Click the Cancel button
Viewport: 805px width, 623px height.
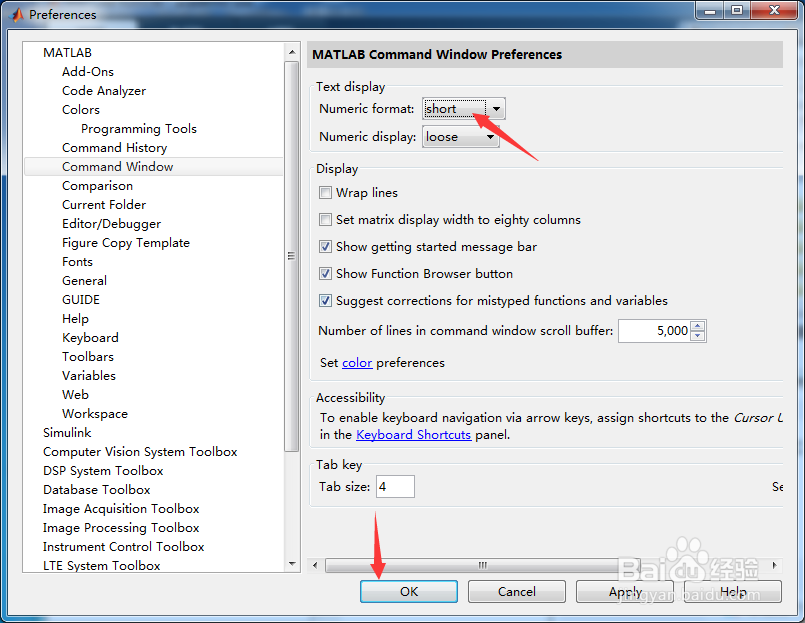click(516, 592)
